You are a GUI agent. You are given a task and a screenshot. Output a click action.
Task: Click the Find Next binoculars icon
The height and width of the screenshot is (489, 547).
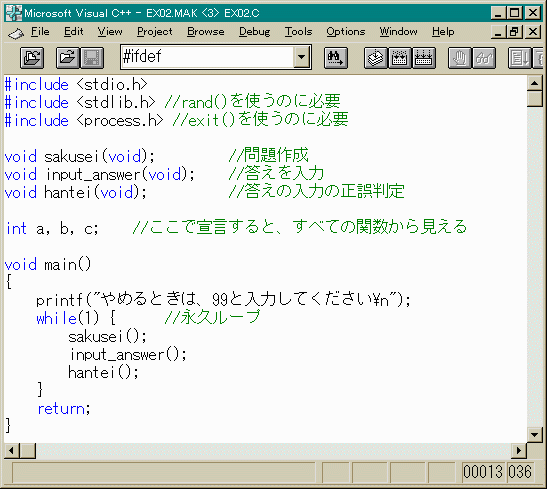[x=336, y=58]
